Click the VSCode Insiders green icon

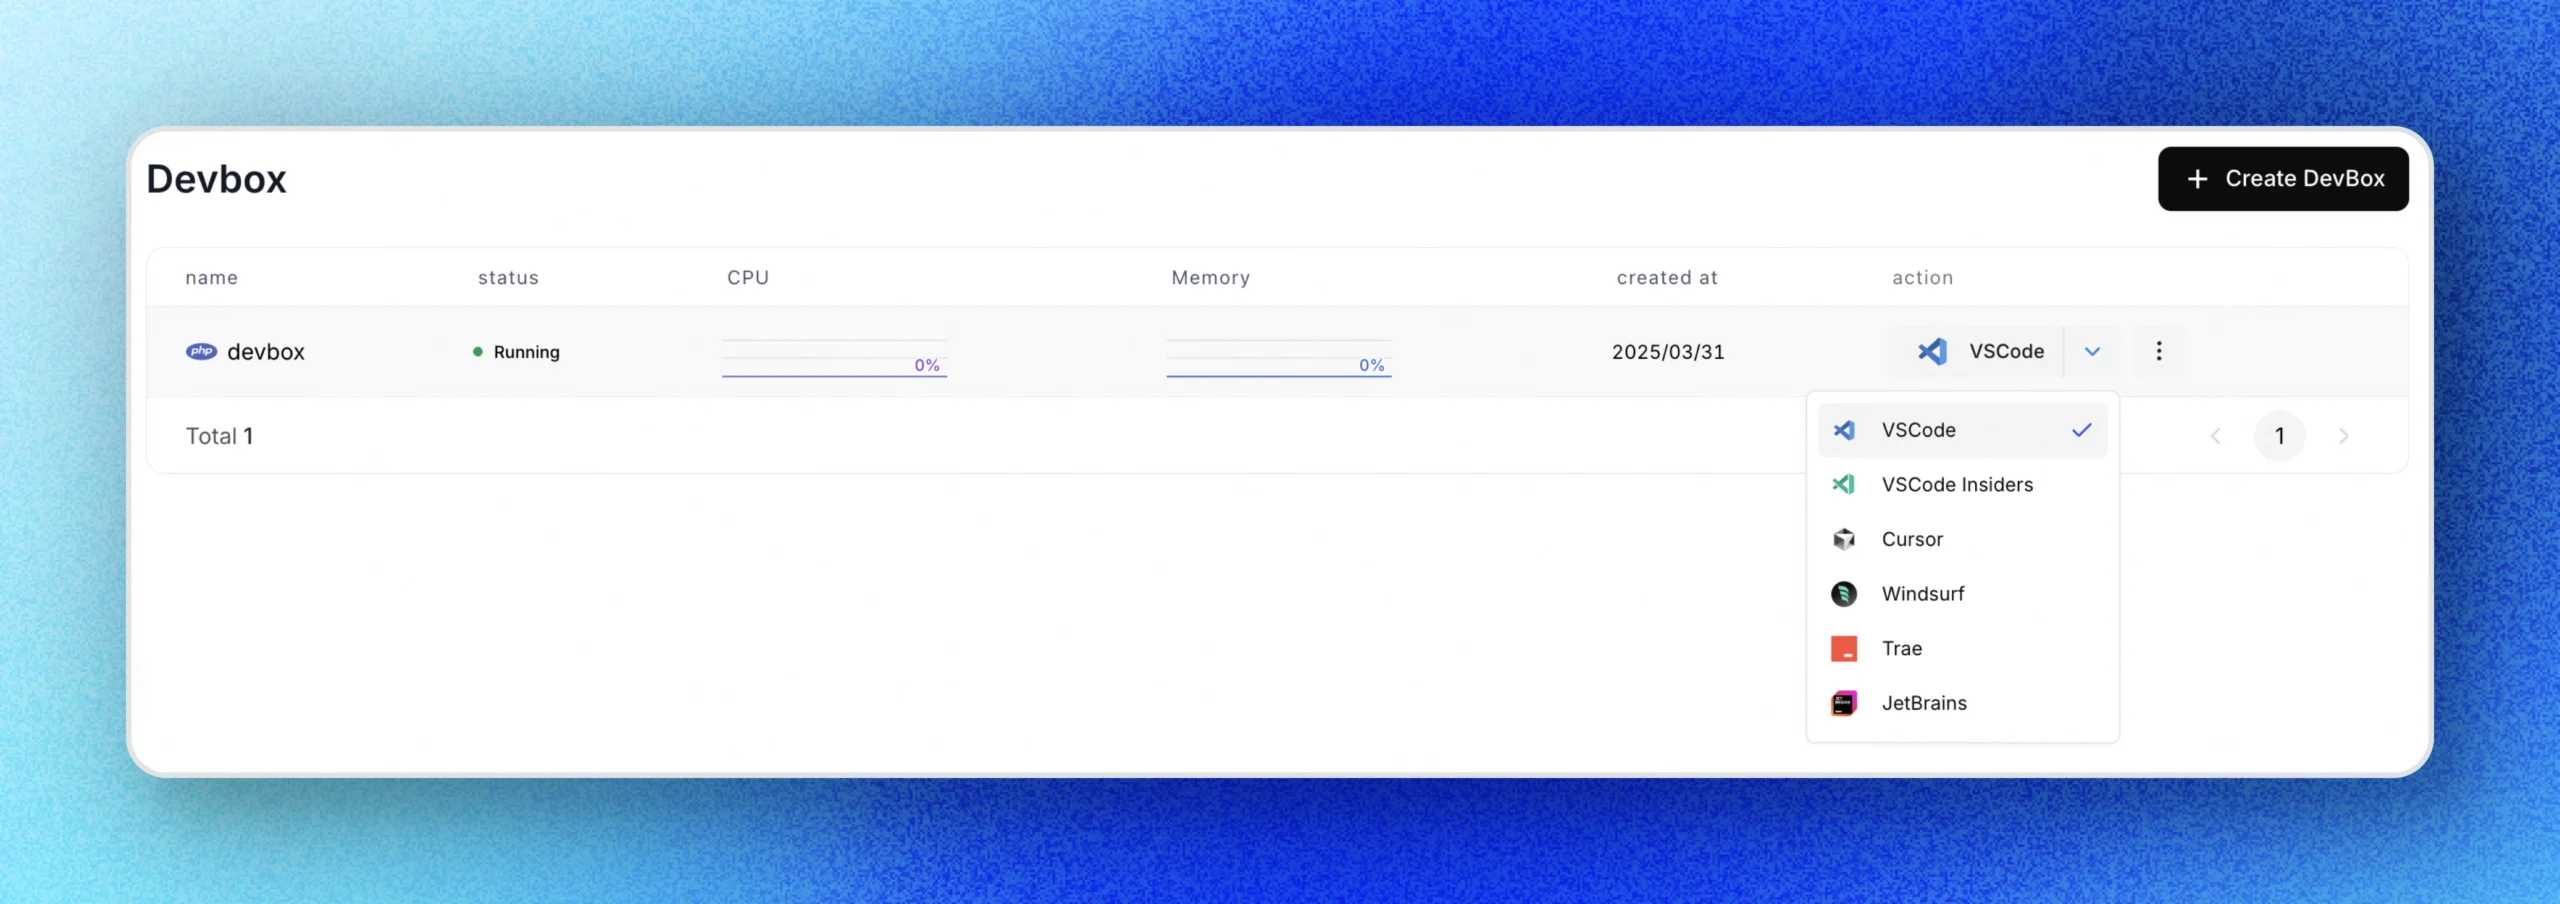coord(1844,485)
